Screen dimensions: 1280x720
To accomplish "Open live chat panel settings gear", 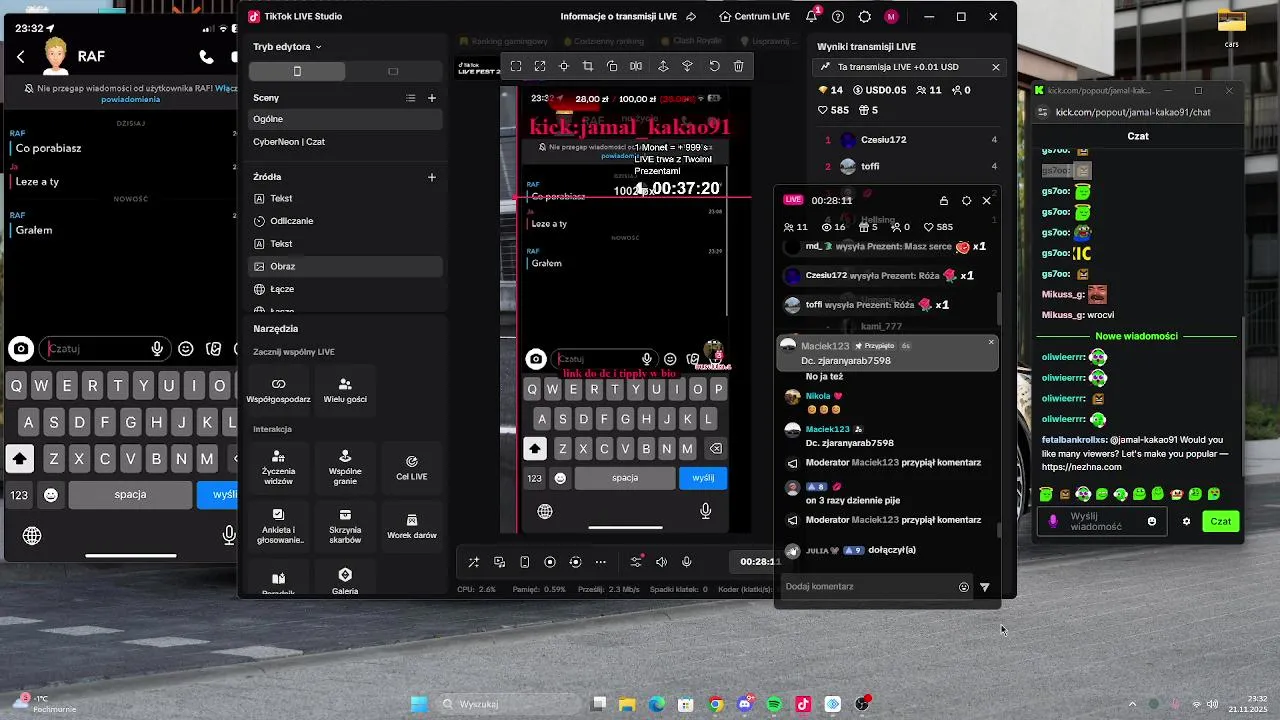I will [966, 200].
